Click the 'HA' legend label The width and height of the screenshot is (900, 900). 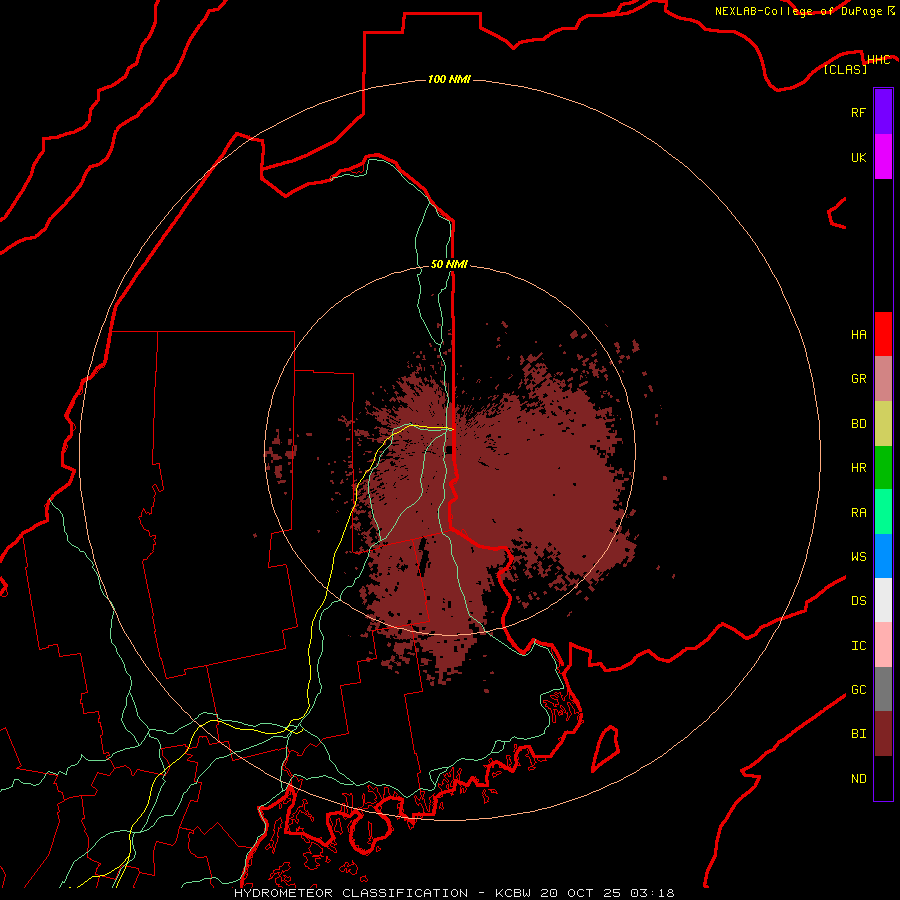[858, 335]
